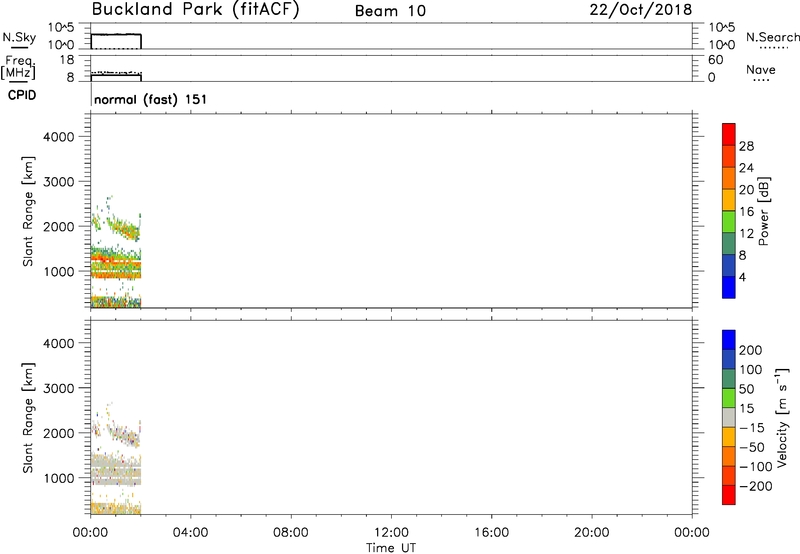Click the date '22/Oct/2018'

click(641, 10)
